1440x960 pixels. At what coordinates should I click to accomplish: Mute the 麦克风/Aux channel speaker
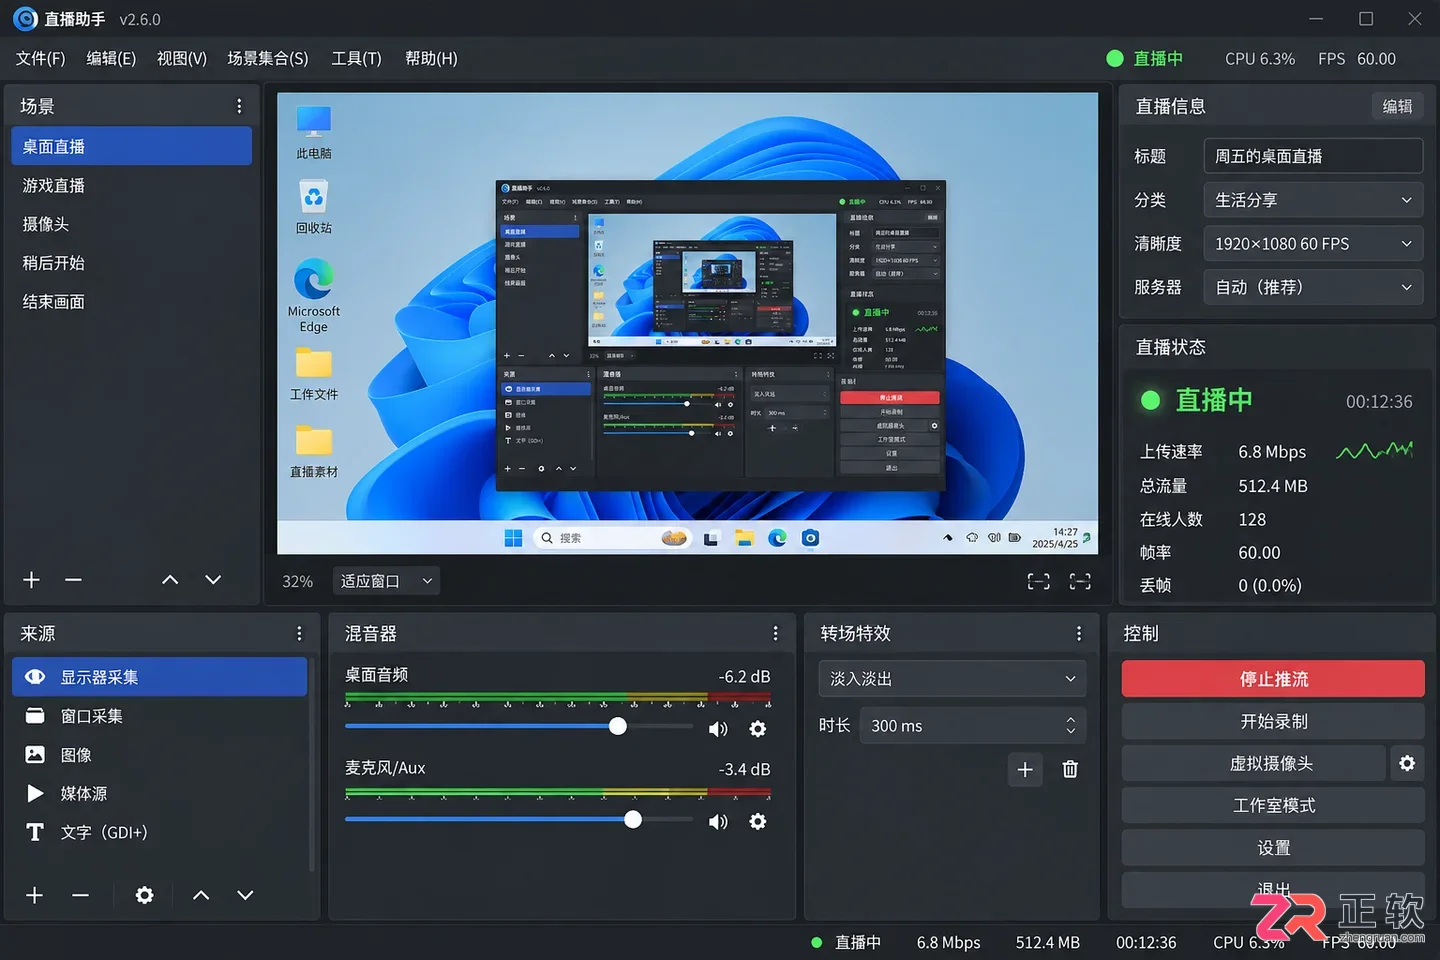pos(718,821)
